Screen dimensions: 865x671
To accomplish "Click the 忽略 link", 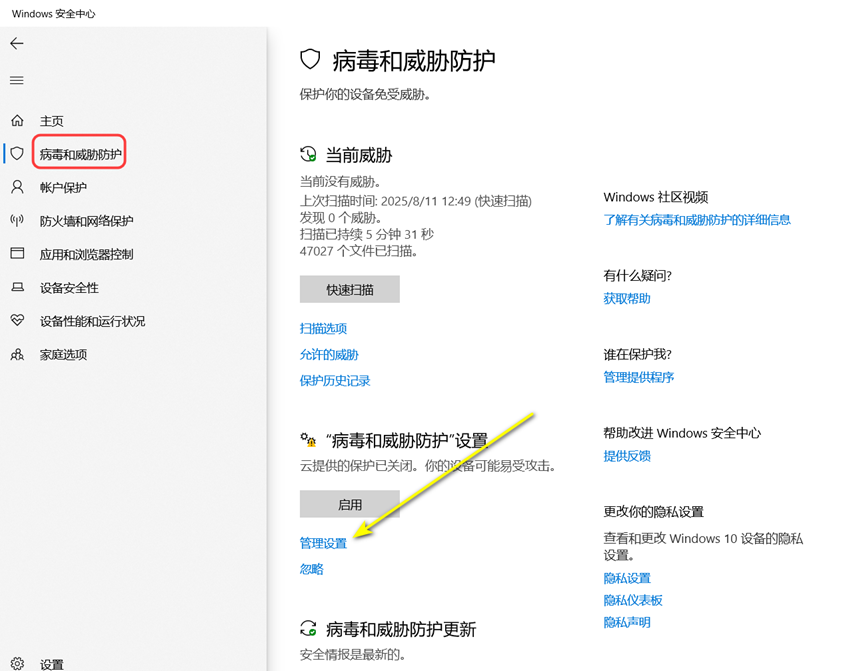I will coord(312,569).
